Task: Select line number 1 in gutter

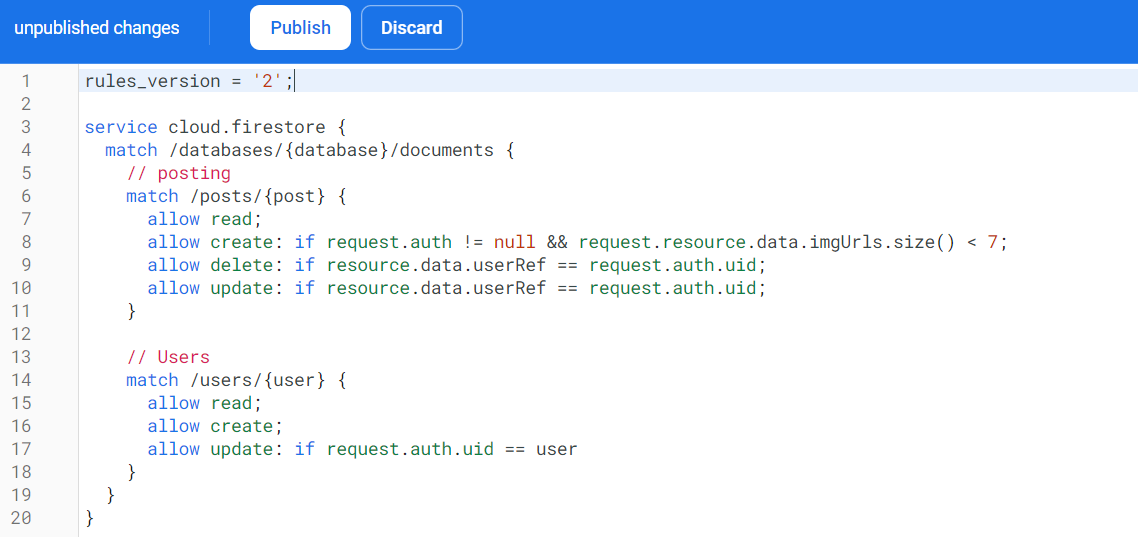Action: [27, 81]
